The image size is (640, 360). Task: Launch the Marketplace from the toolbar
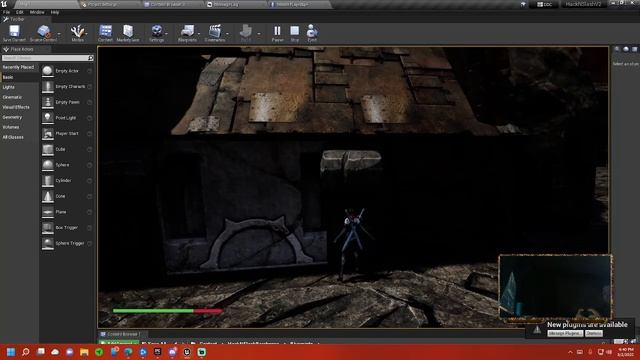tap(128, 31)
